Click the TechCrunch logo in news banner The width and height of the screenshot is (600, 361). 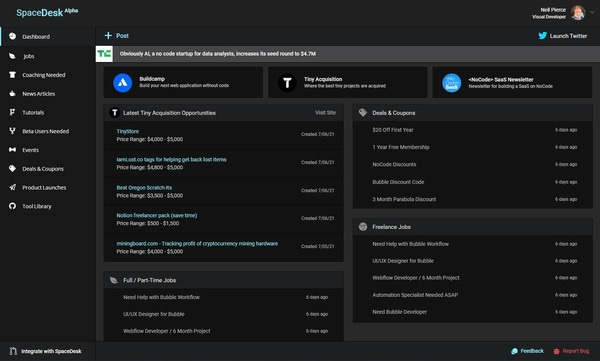click(x=104, y=54)
